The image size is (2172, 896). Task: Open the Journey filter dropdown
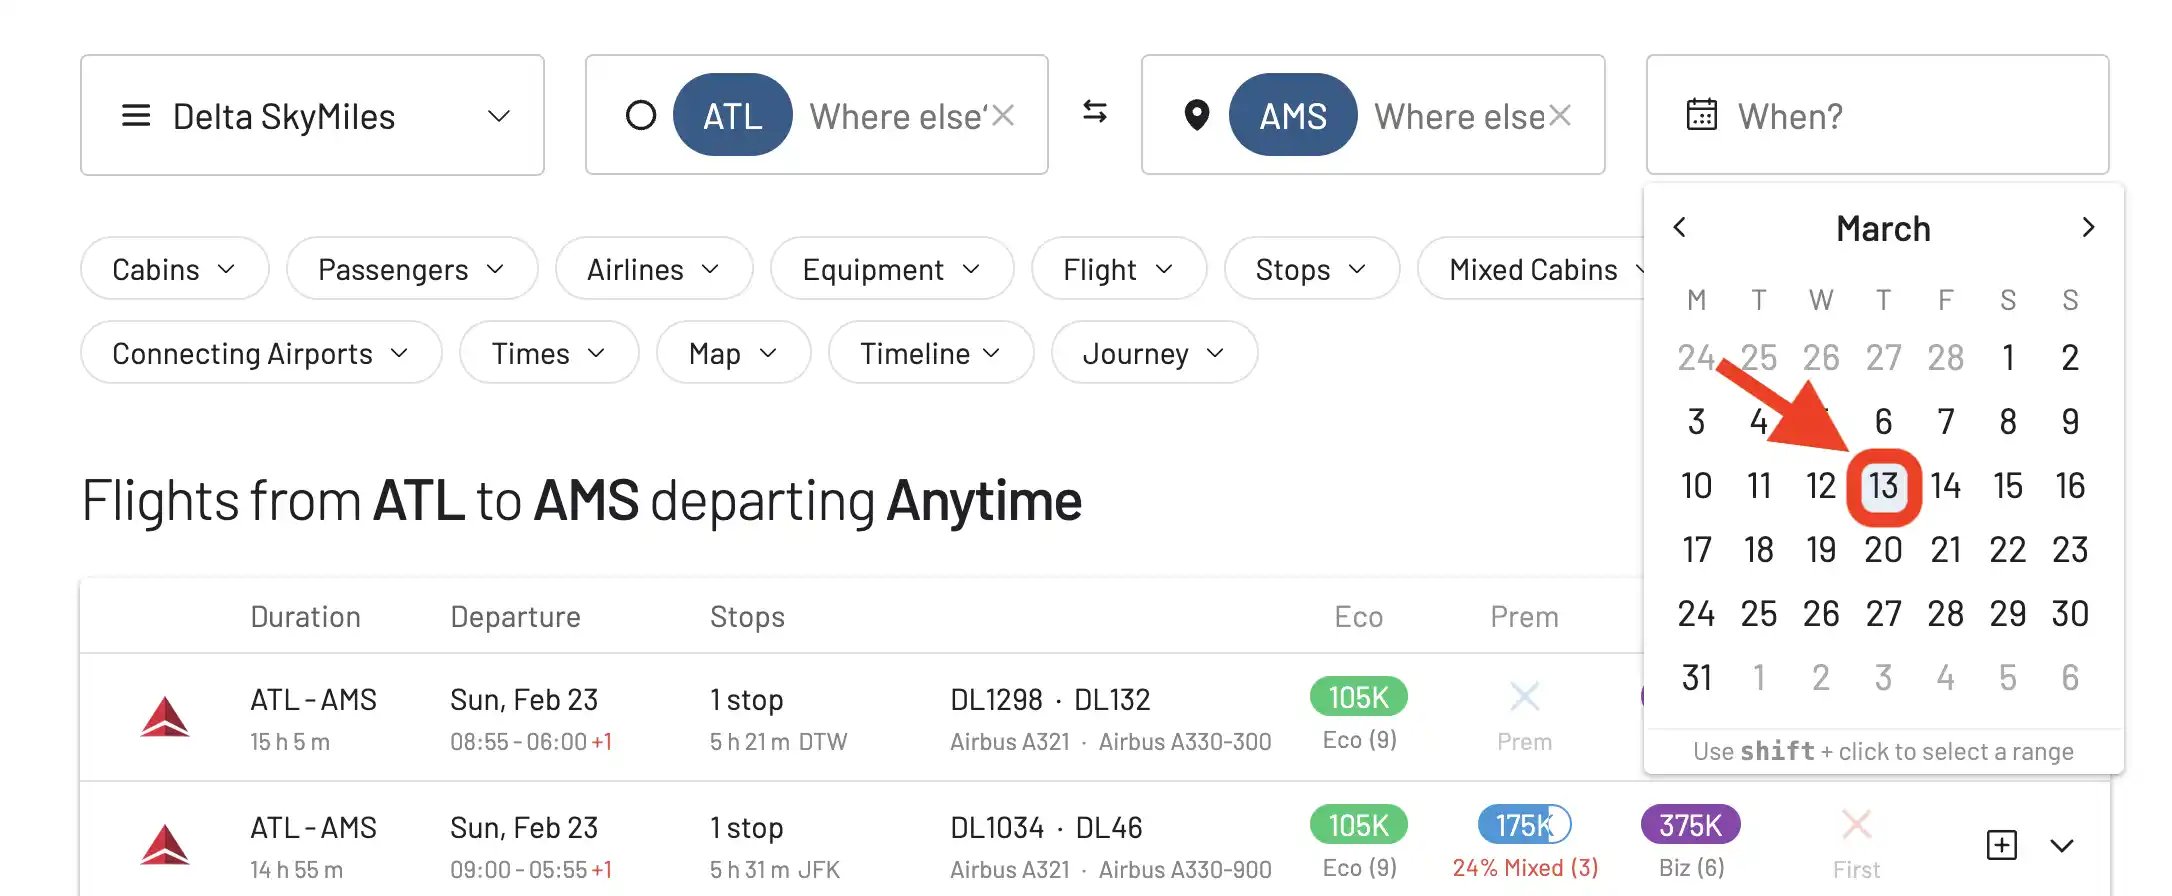tap(1153, 353)
